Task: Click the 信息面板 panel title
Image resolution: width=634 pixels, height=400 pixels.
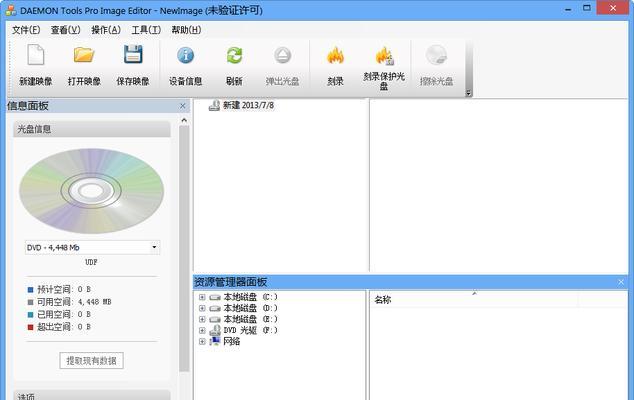Action: tap(28, 106)
